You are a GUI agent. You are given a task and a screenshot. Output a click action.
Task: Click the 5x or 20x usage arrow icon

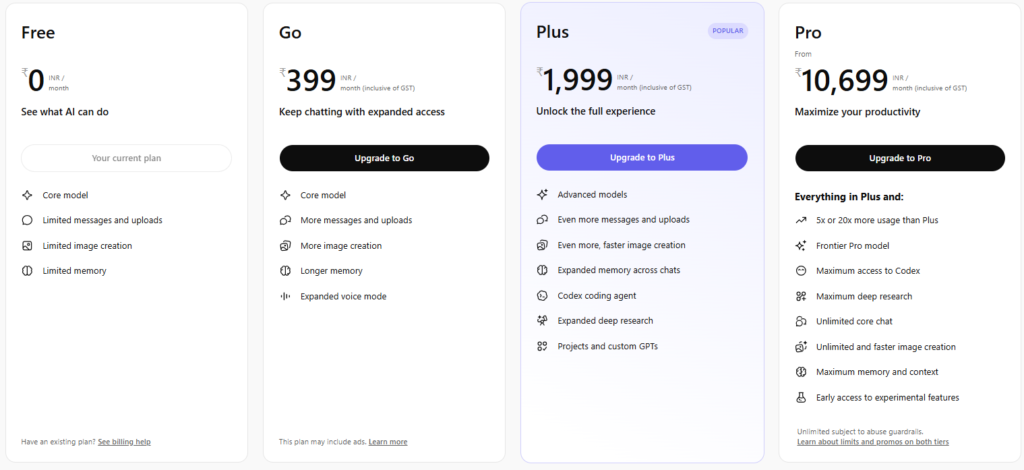coord(801,220)
